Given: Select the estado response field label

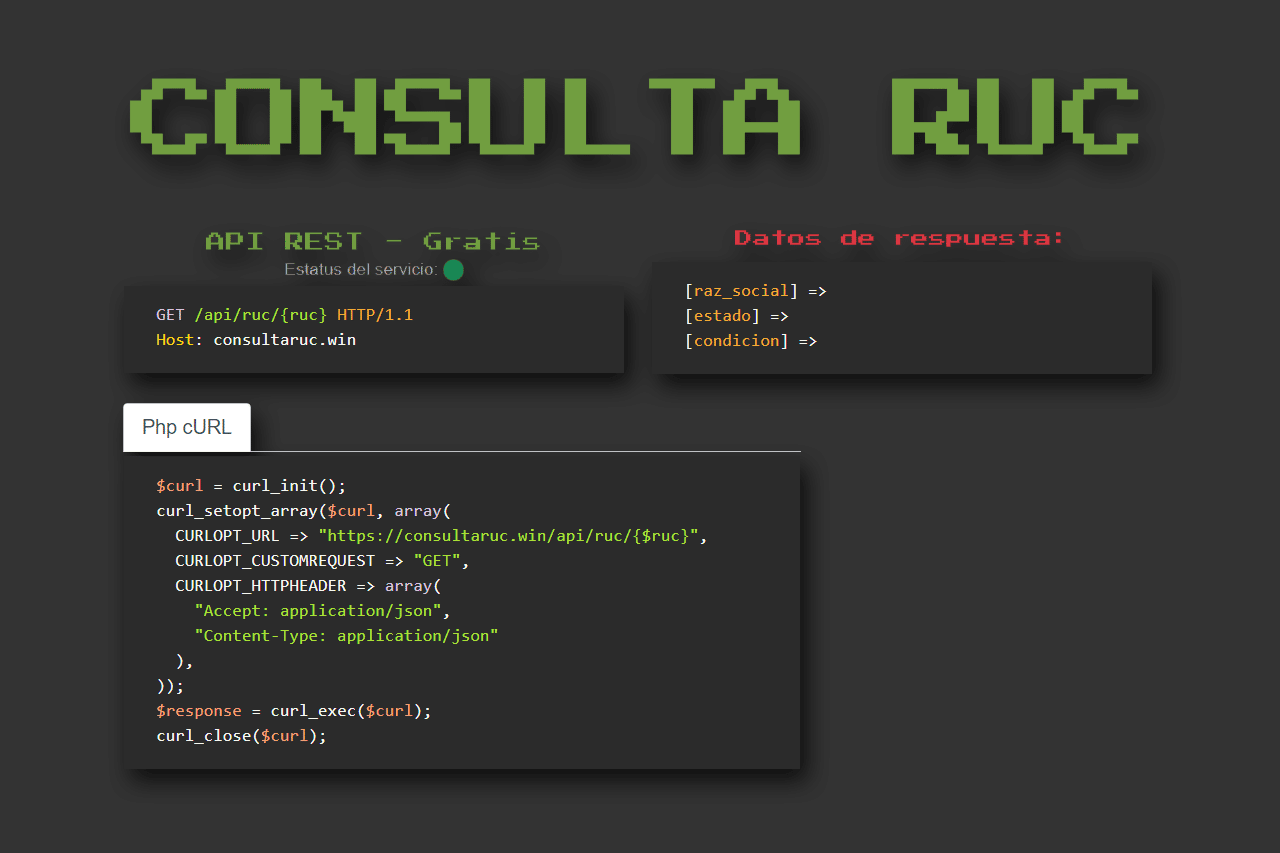Looking at the screenshot, I should click(x=721, y=315).
